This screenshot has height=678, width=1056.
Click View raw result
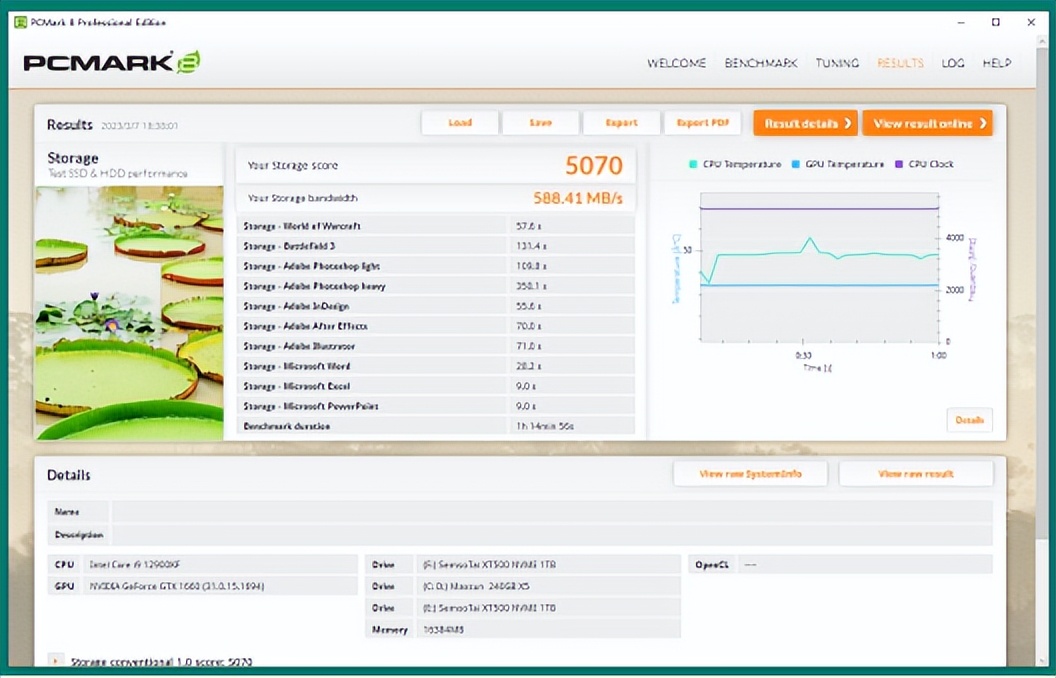916,474
